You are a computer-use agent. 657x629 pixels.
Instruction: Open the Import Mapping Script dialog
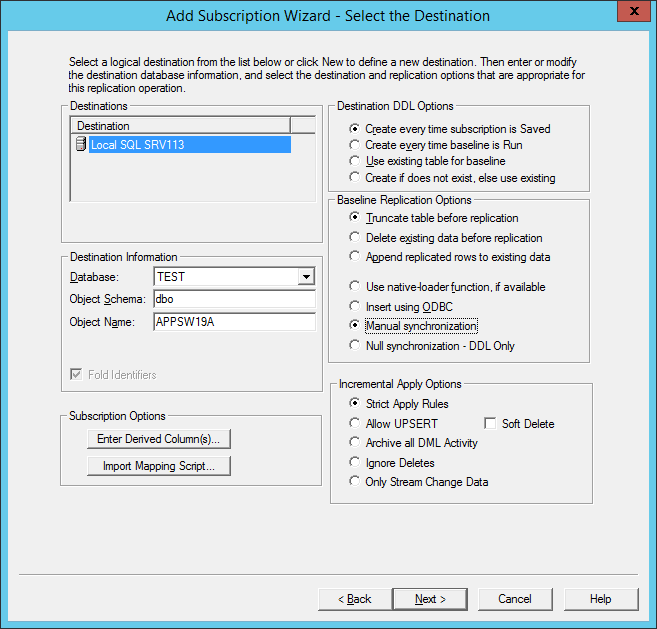[x=160, y=466]
